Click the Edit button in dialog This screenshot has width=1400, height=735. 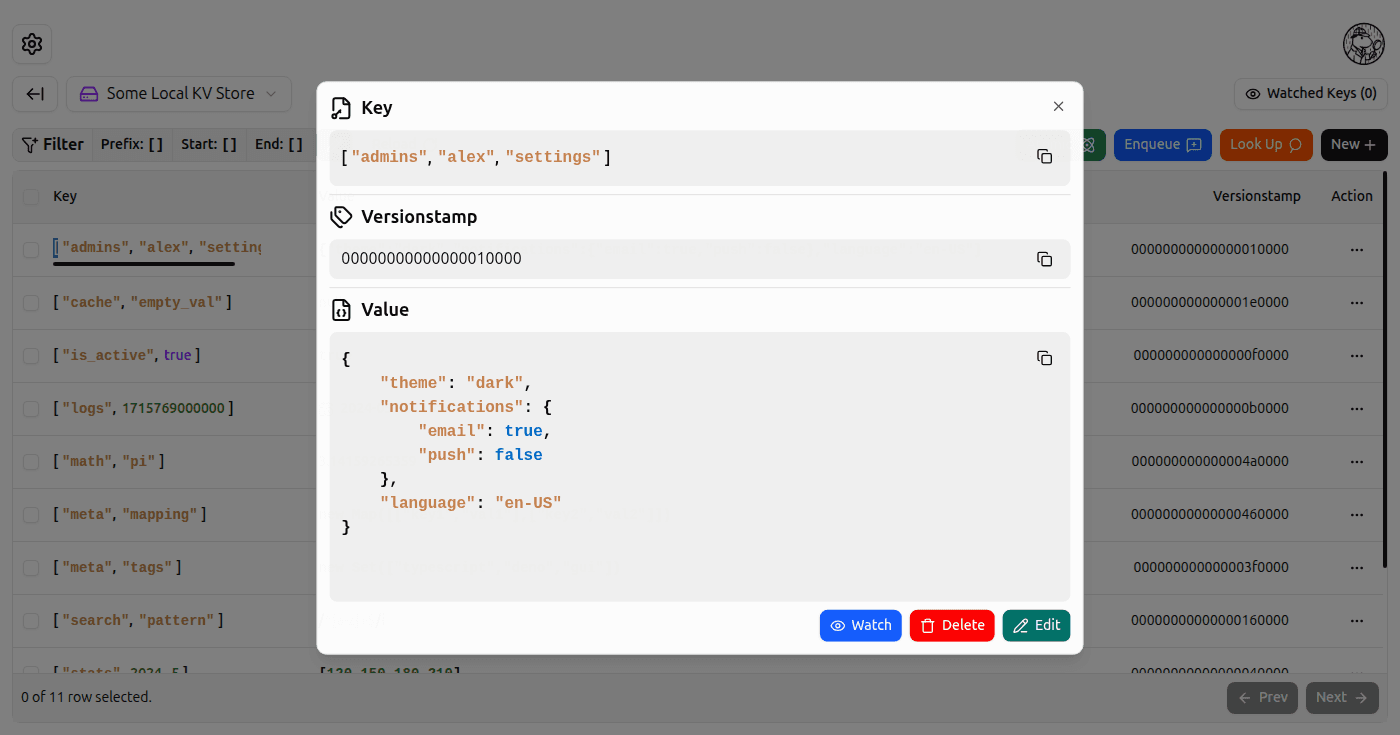tap(1036, 626)
